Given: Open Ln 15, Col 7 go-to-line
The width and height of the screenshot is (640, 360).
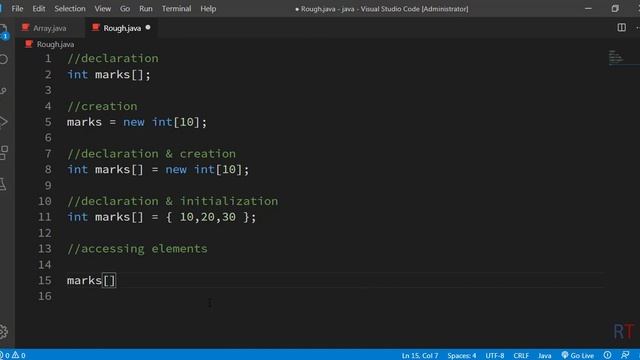Looking at the screenshot, I should (x=420, y=356).
